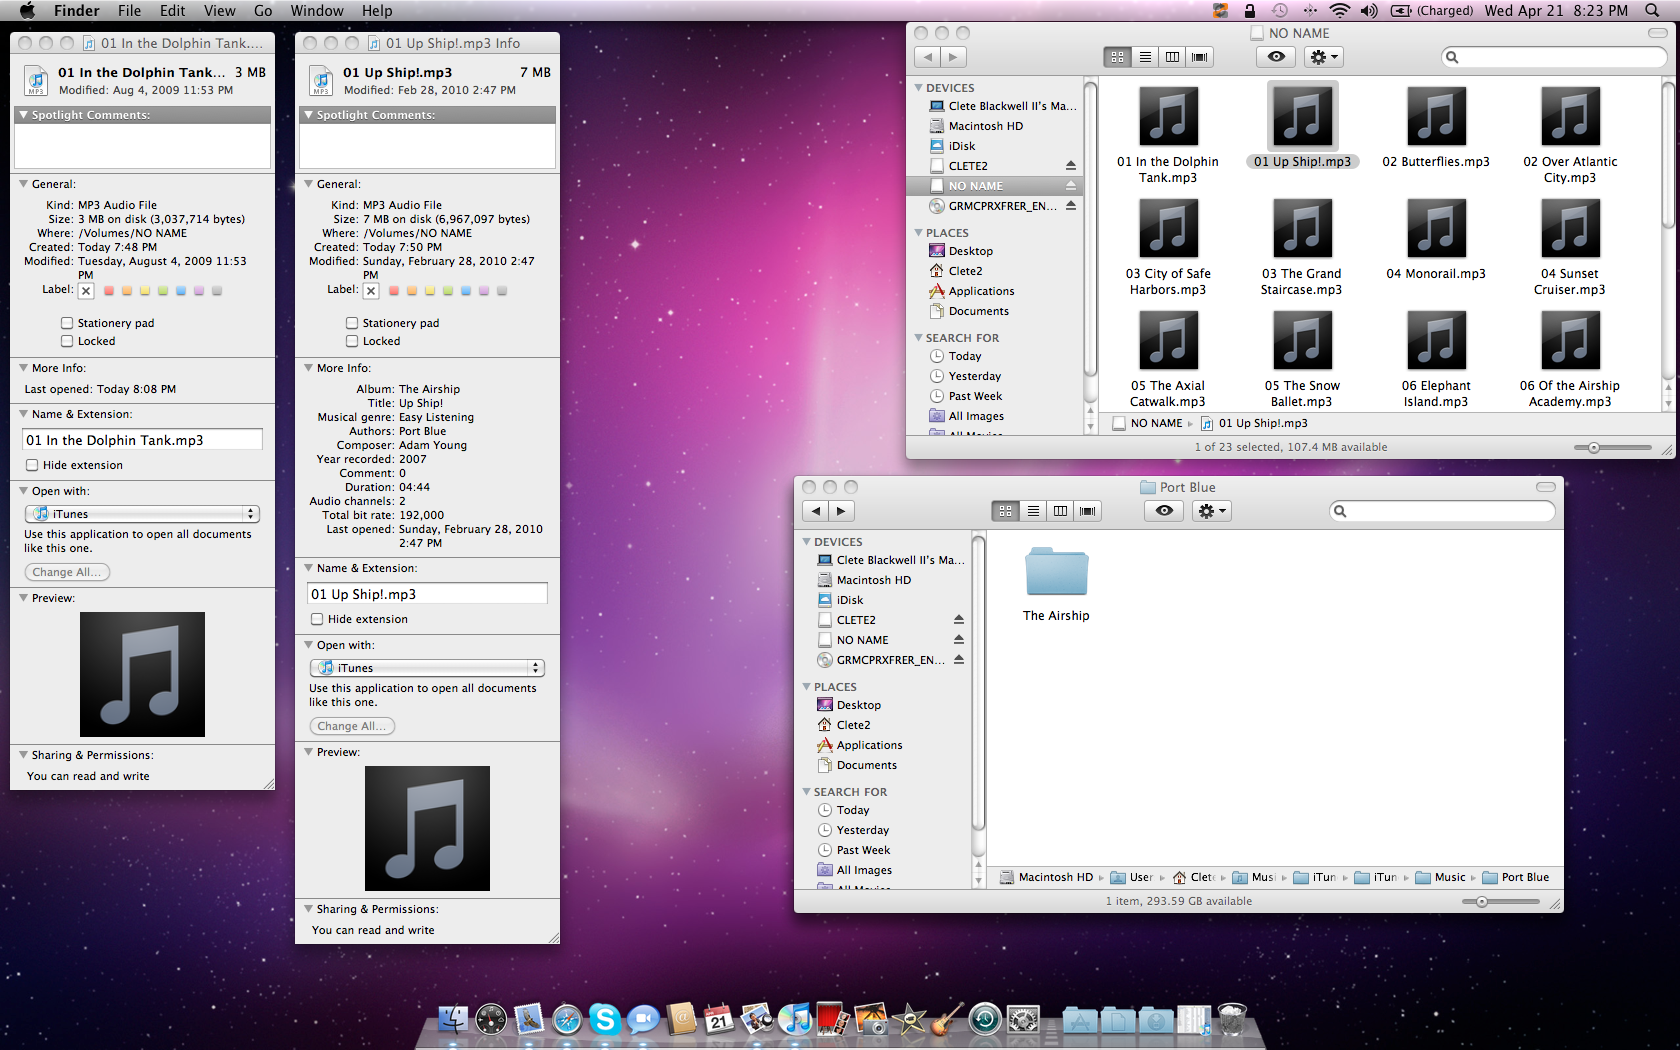Collapse Preview section in Dolphin Tank Info

(23, 598)
